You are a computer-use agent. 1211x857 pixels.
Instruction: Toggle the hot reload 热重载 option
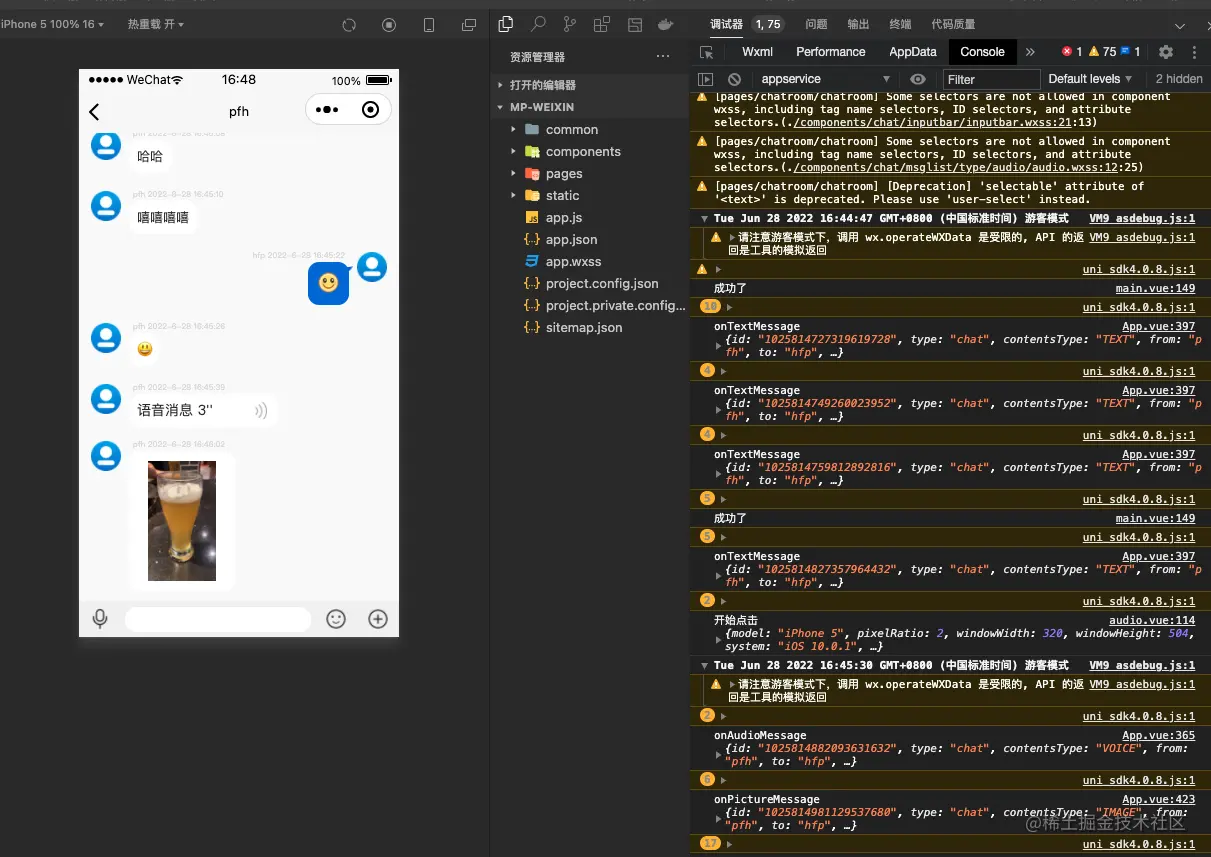[156, 24]
